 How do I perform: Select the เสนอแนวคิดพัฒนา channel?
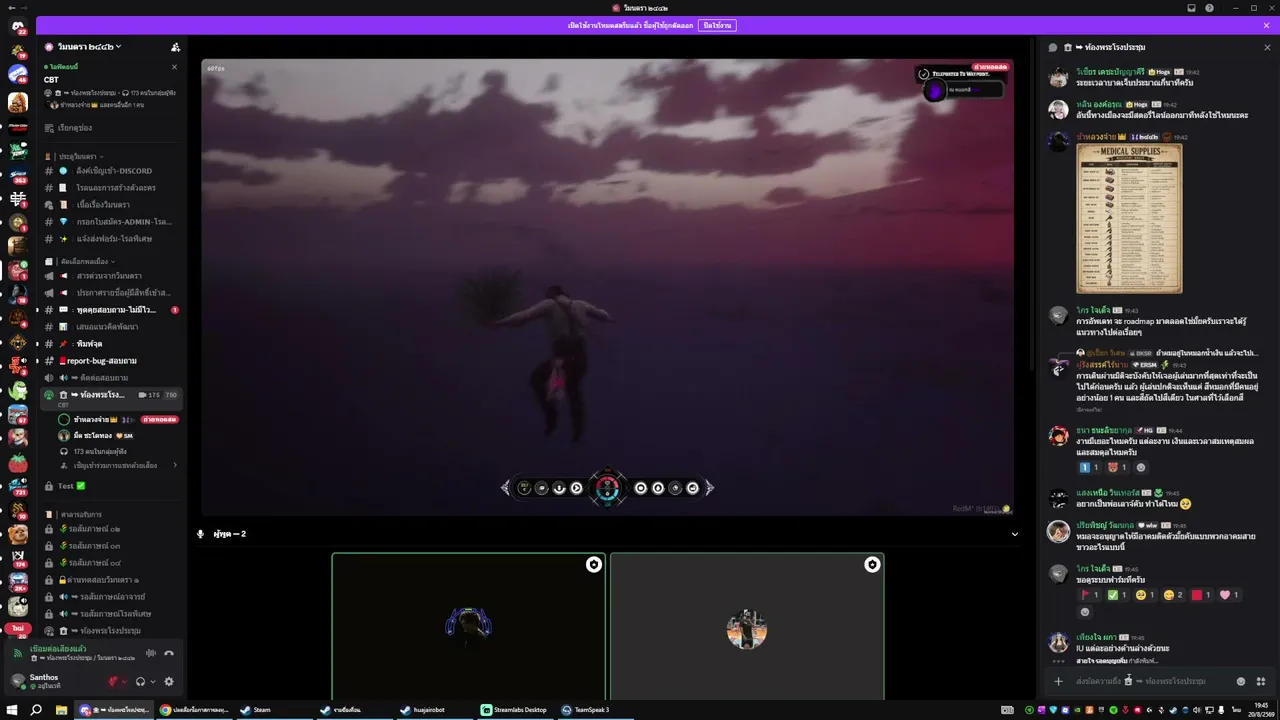pyautogui.click(x=111, y=327)
